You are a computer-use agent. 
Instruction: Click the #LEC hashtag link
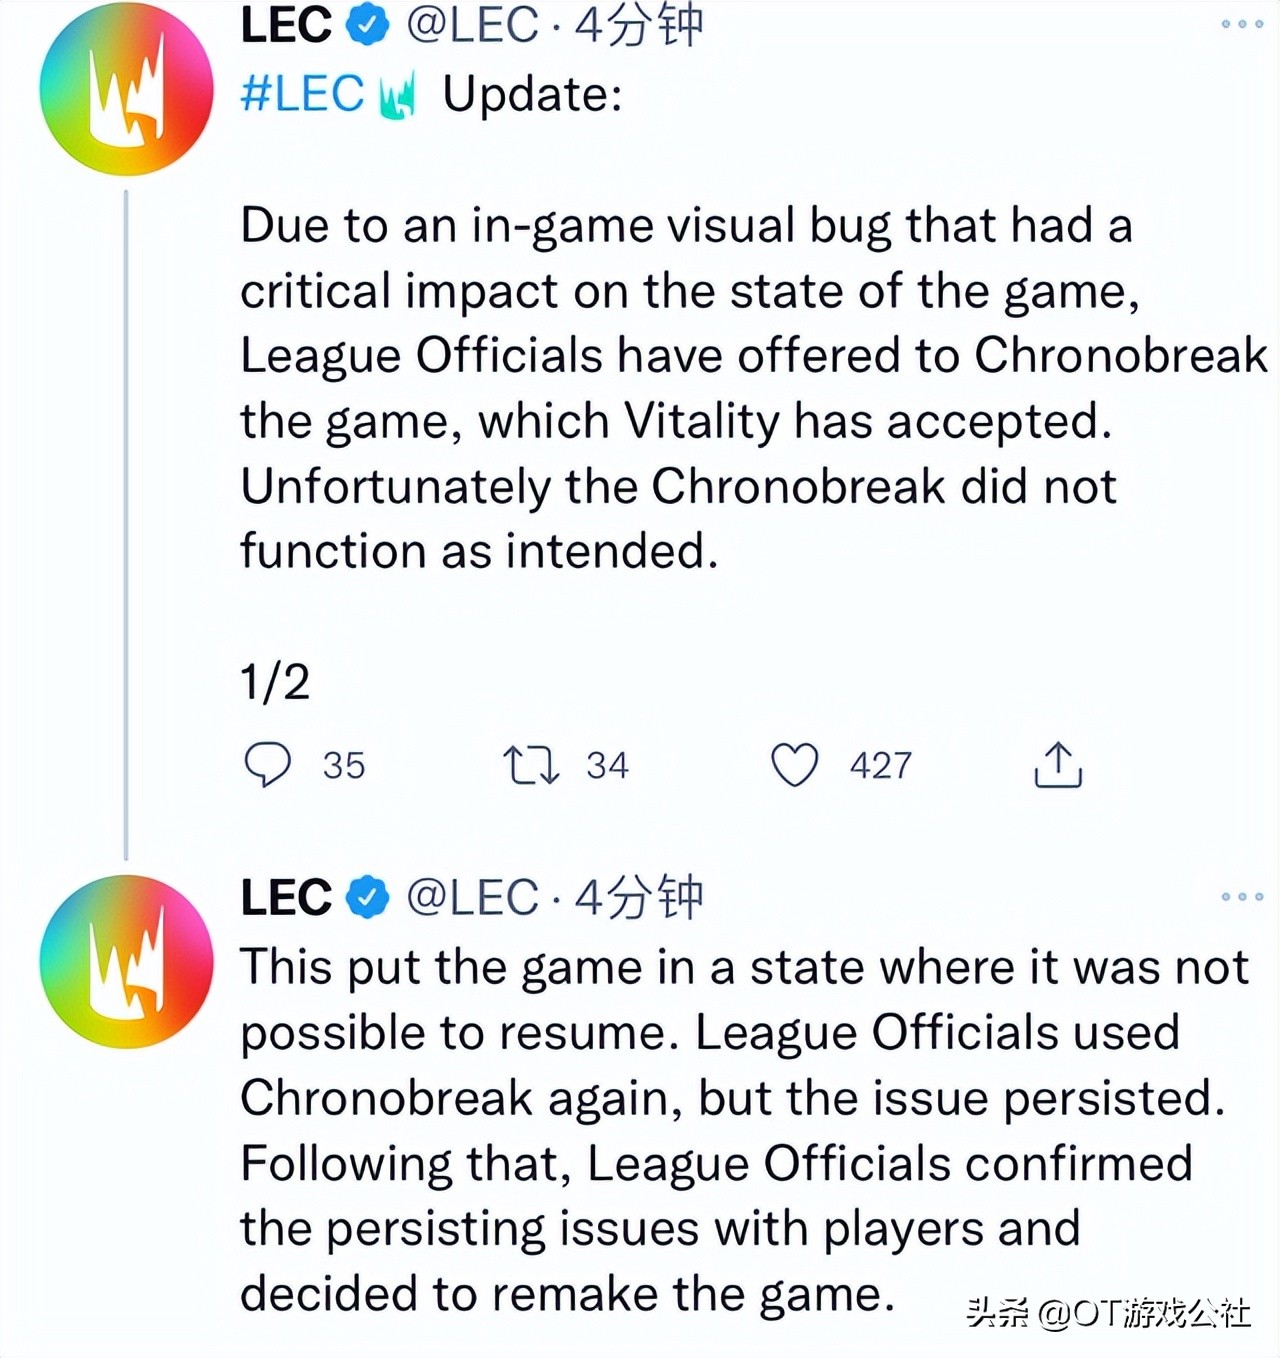302,95
